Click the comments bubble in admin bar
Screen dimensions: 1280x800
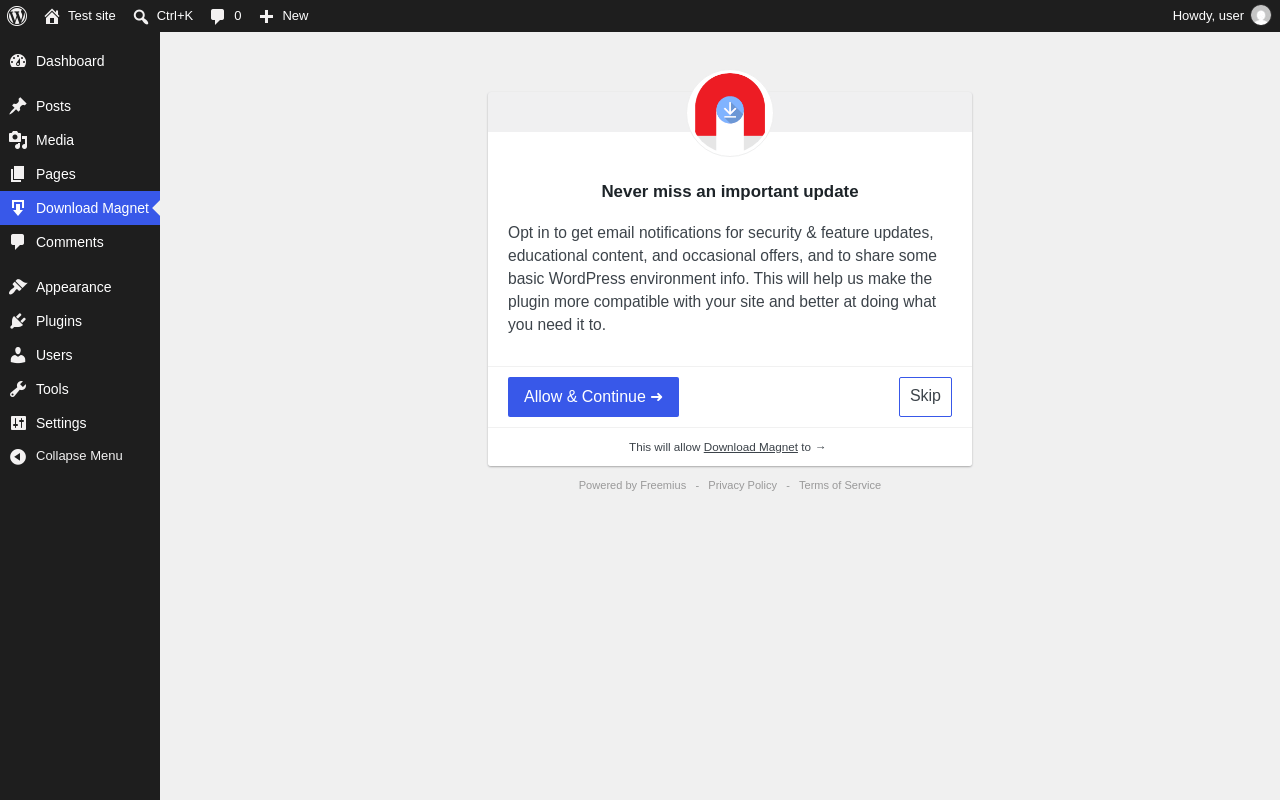(218, 16)
